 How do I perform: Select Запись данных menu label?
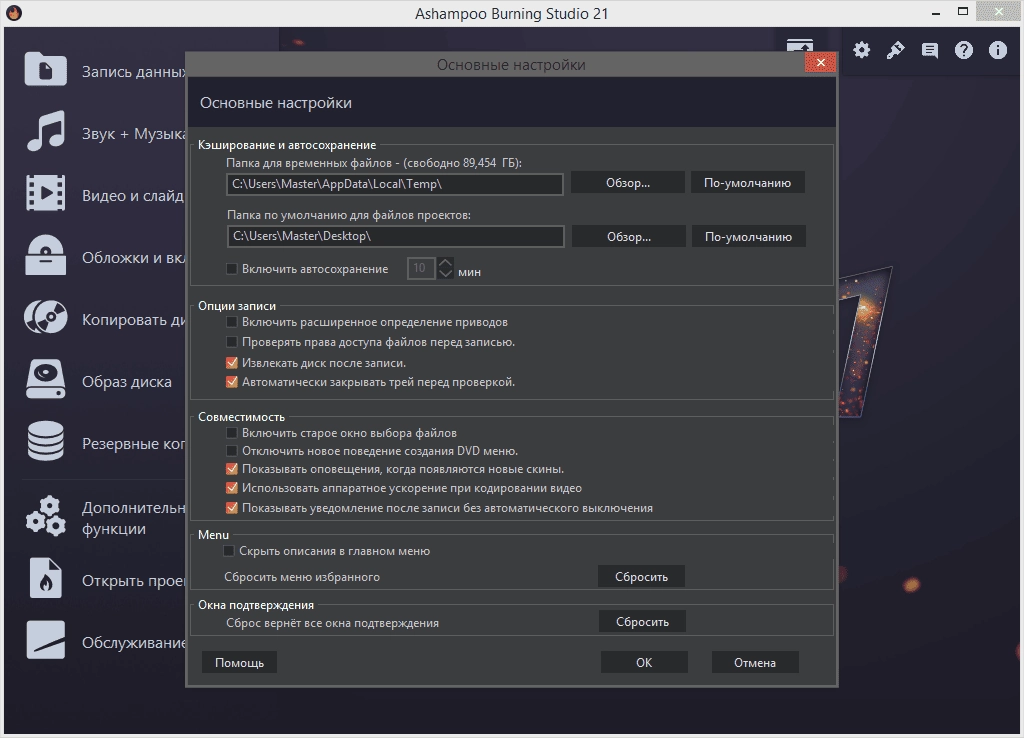134,71
